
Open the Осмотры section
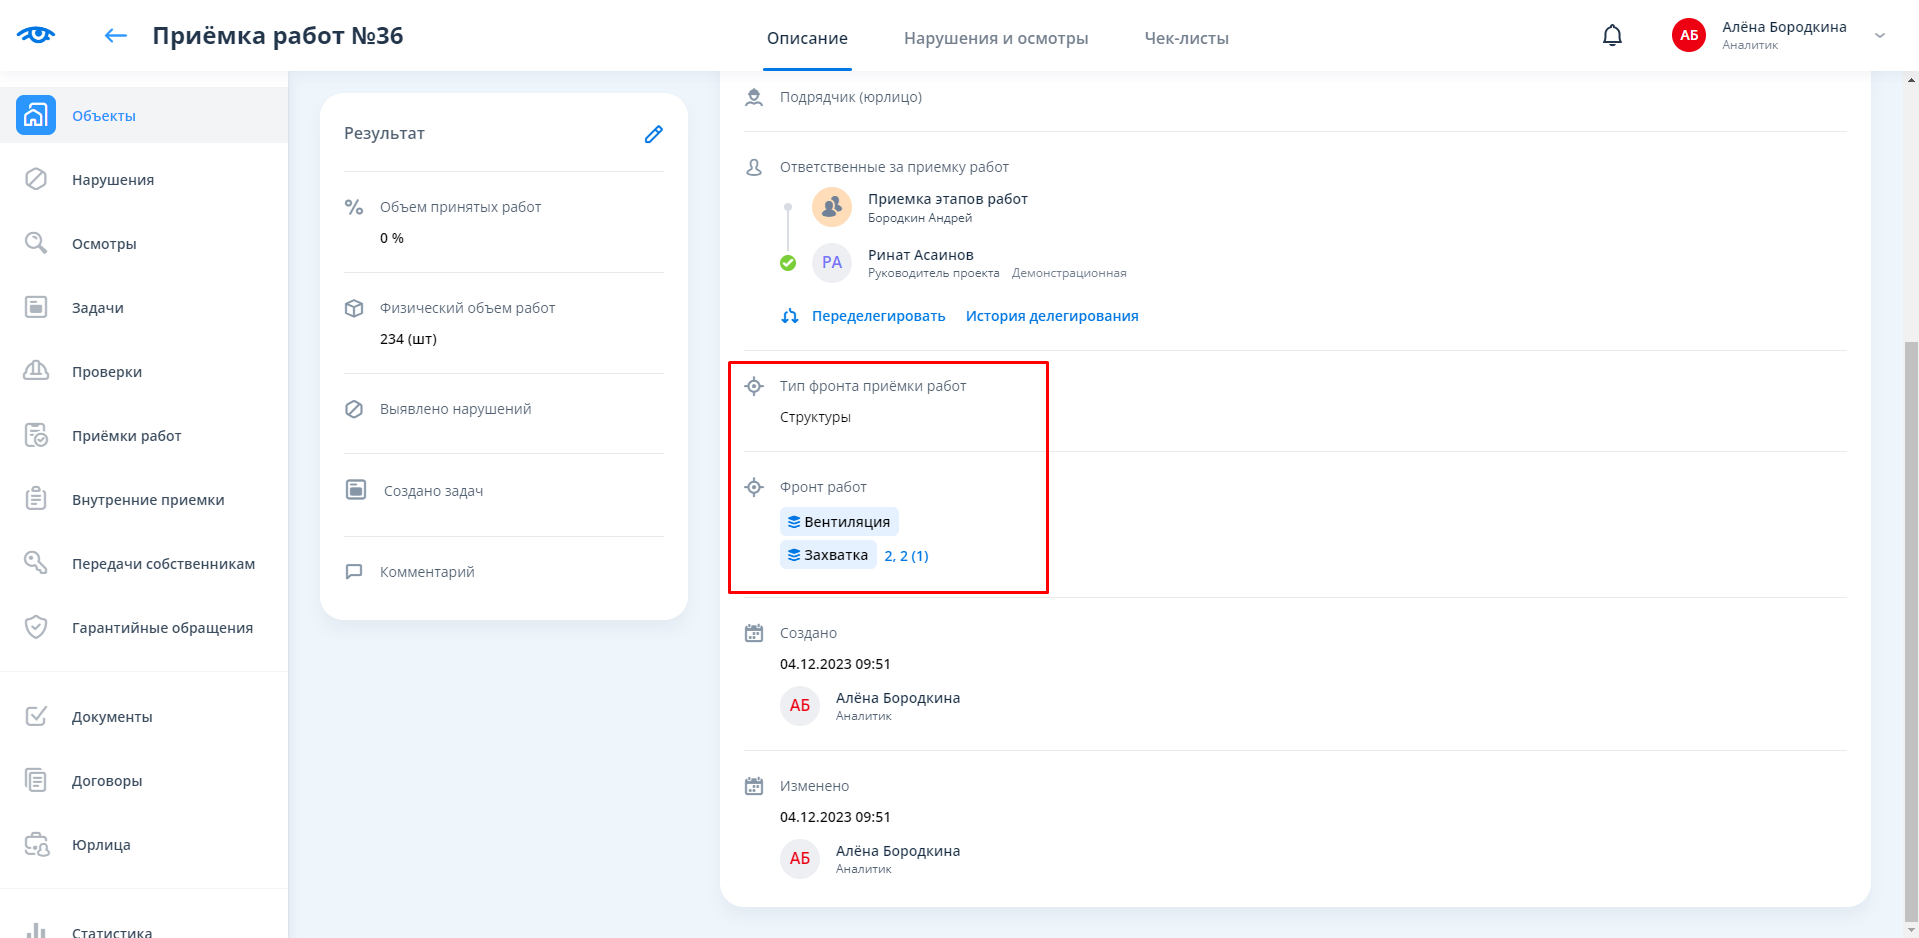pyautogui.click(x=104, y=244)
